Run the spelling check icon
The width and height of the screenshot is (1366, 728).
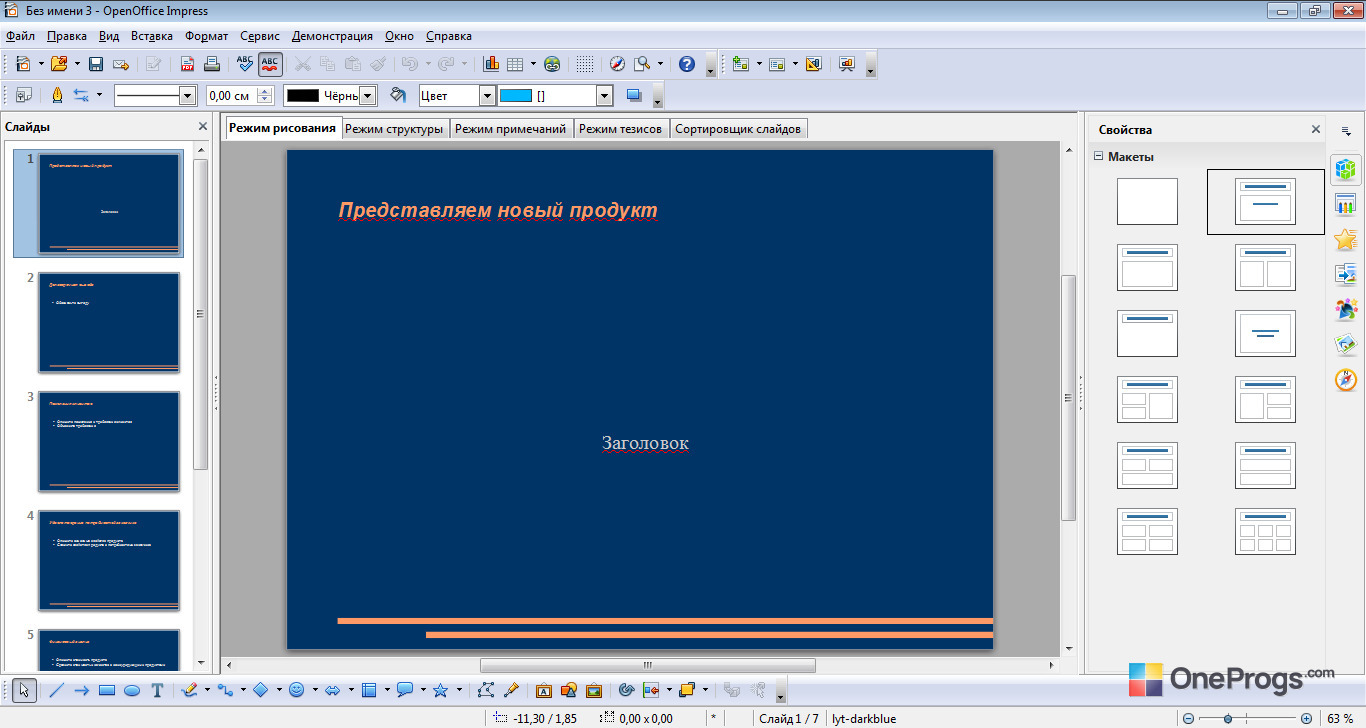(x=245, y=64)
